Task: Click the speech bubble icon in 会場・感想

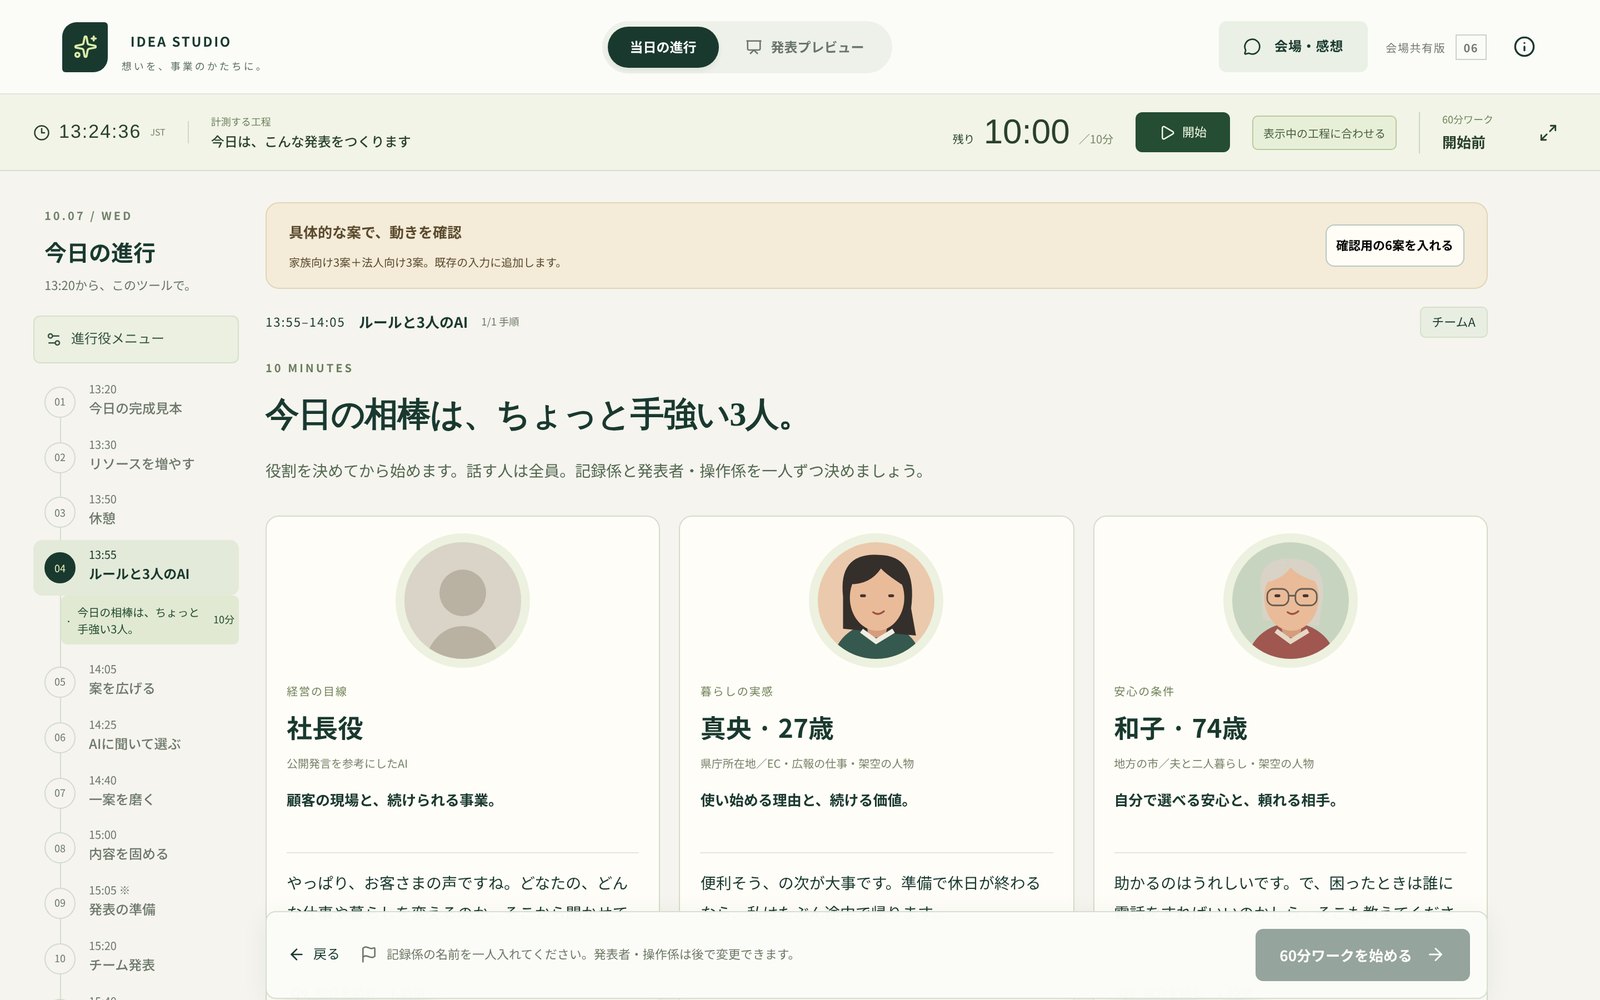Action: coord(1252,47)
